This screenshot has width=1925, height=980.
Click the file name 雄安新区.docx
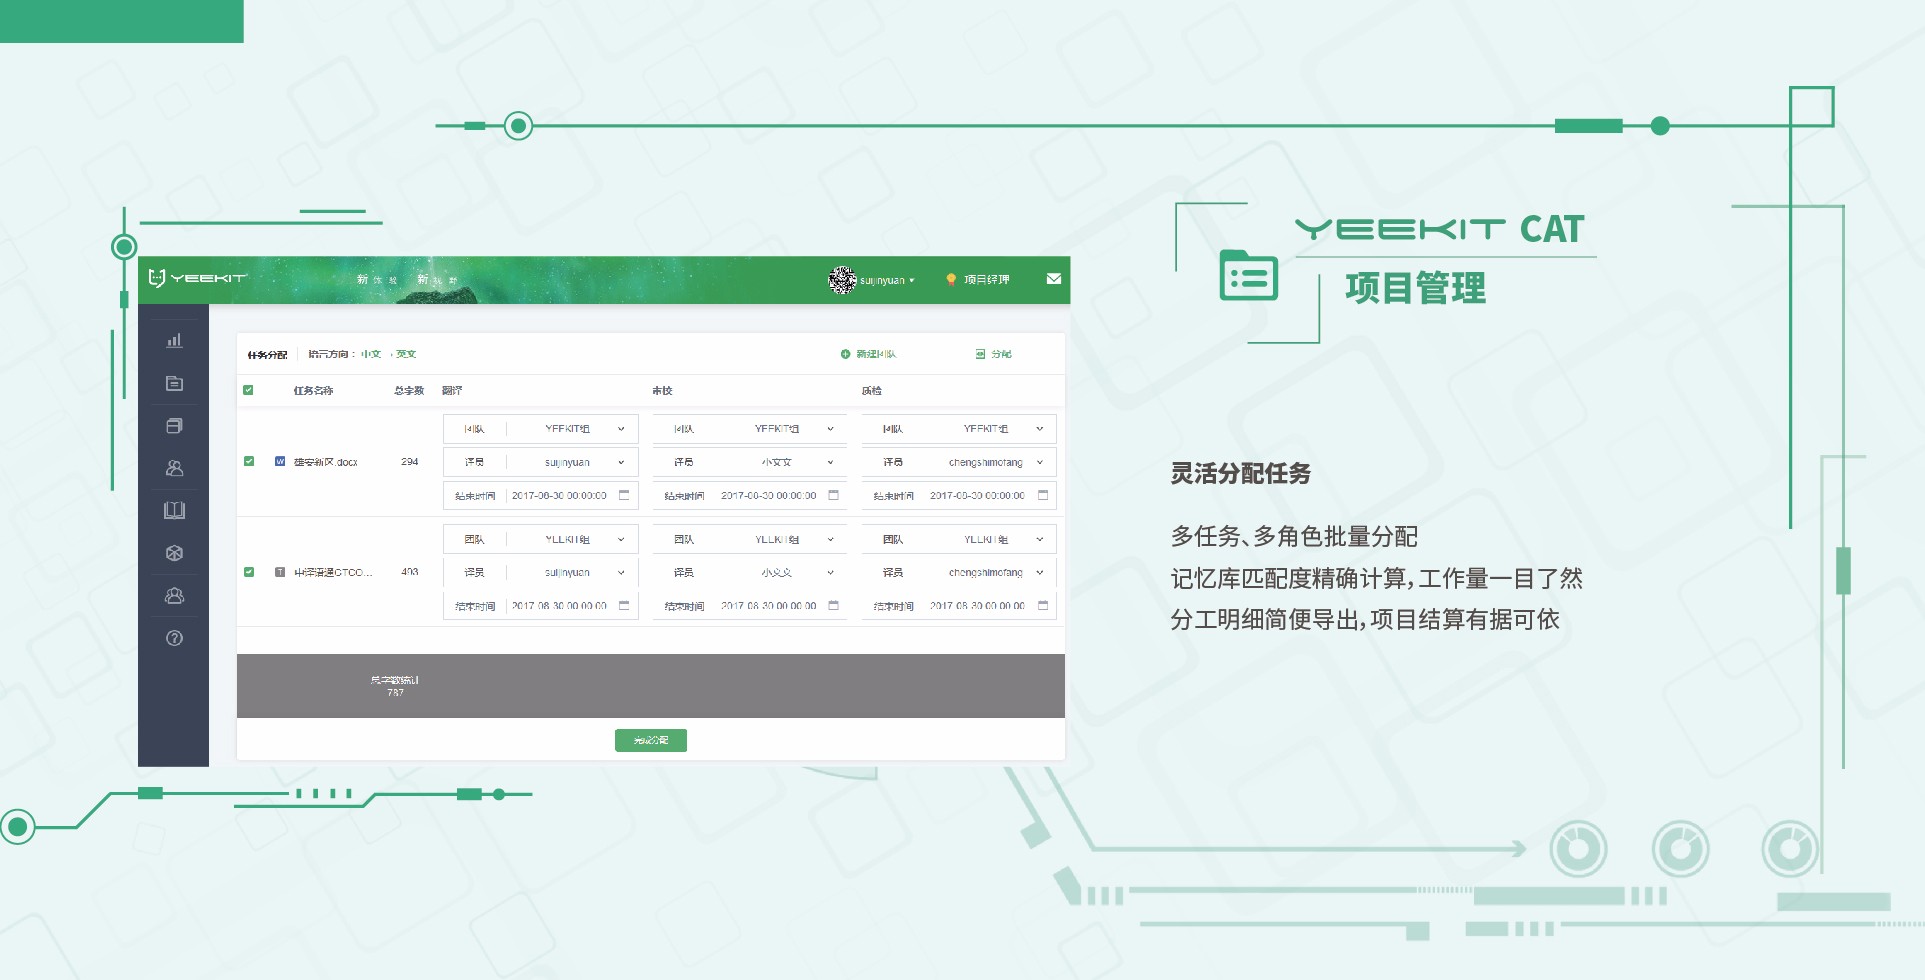325,462
